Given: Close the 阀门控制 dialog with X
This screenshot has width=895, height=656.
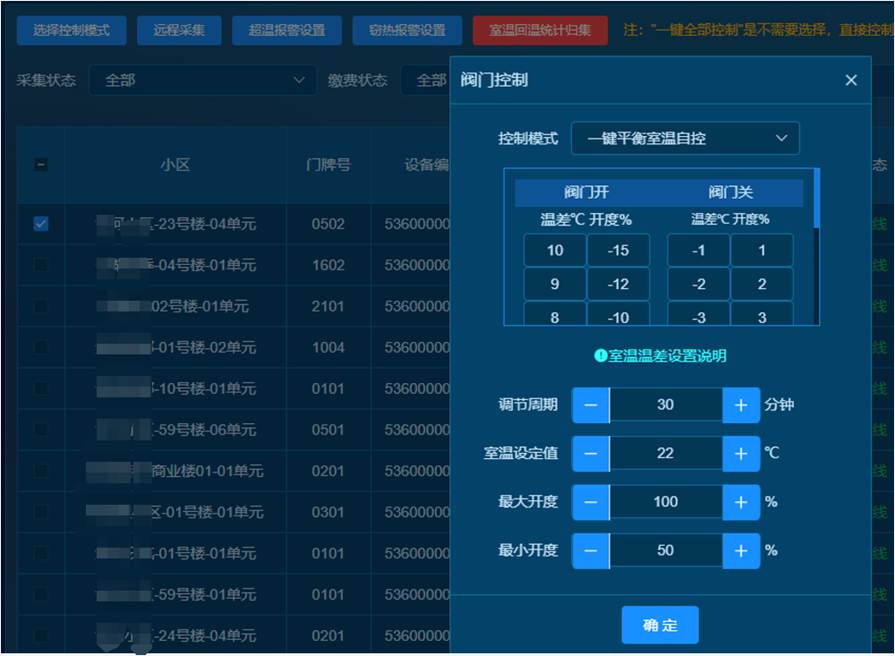Looking at the screenshot, I should point(851,80).
